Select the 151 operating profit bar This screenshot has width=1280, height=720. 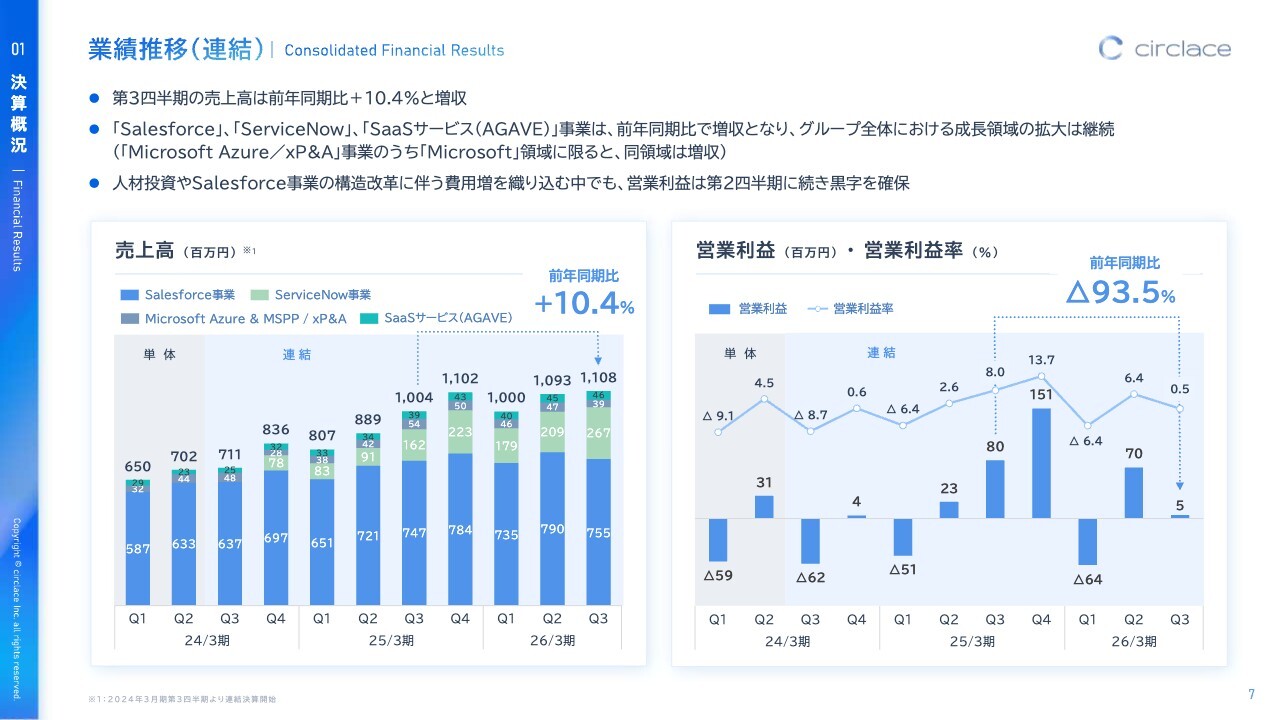pos(1041,463)
